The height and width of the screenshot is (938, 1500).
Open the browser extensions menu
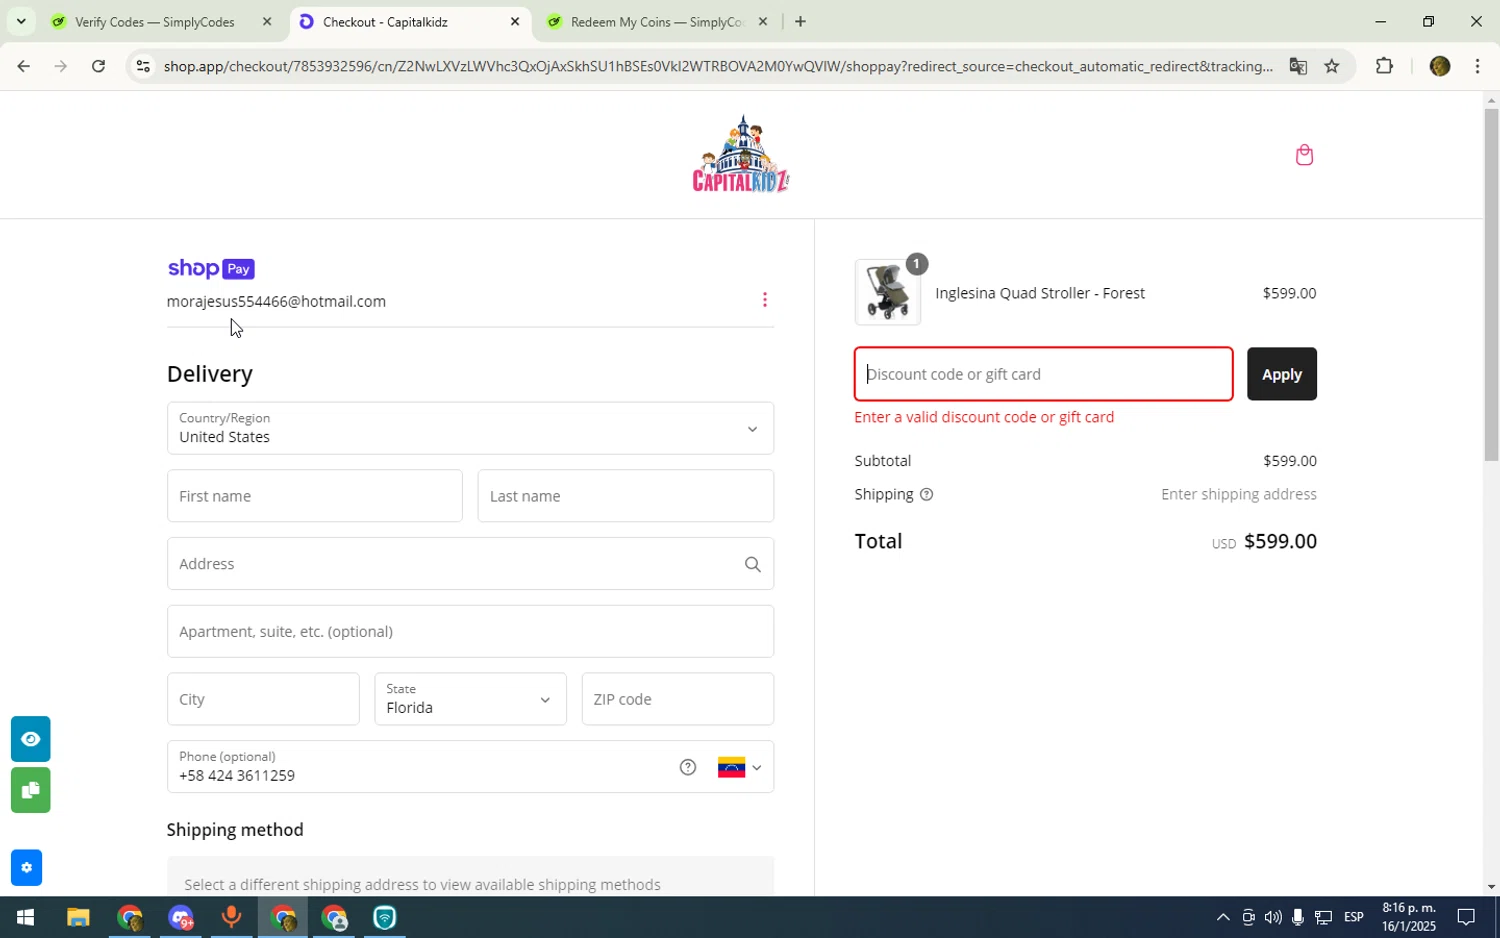coord(1384,66)
